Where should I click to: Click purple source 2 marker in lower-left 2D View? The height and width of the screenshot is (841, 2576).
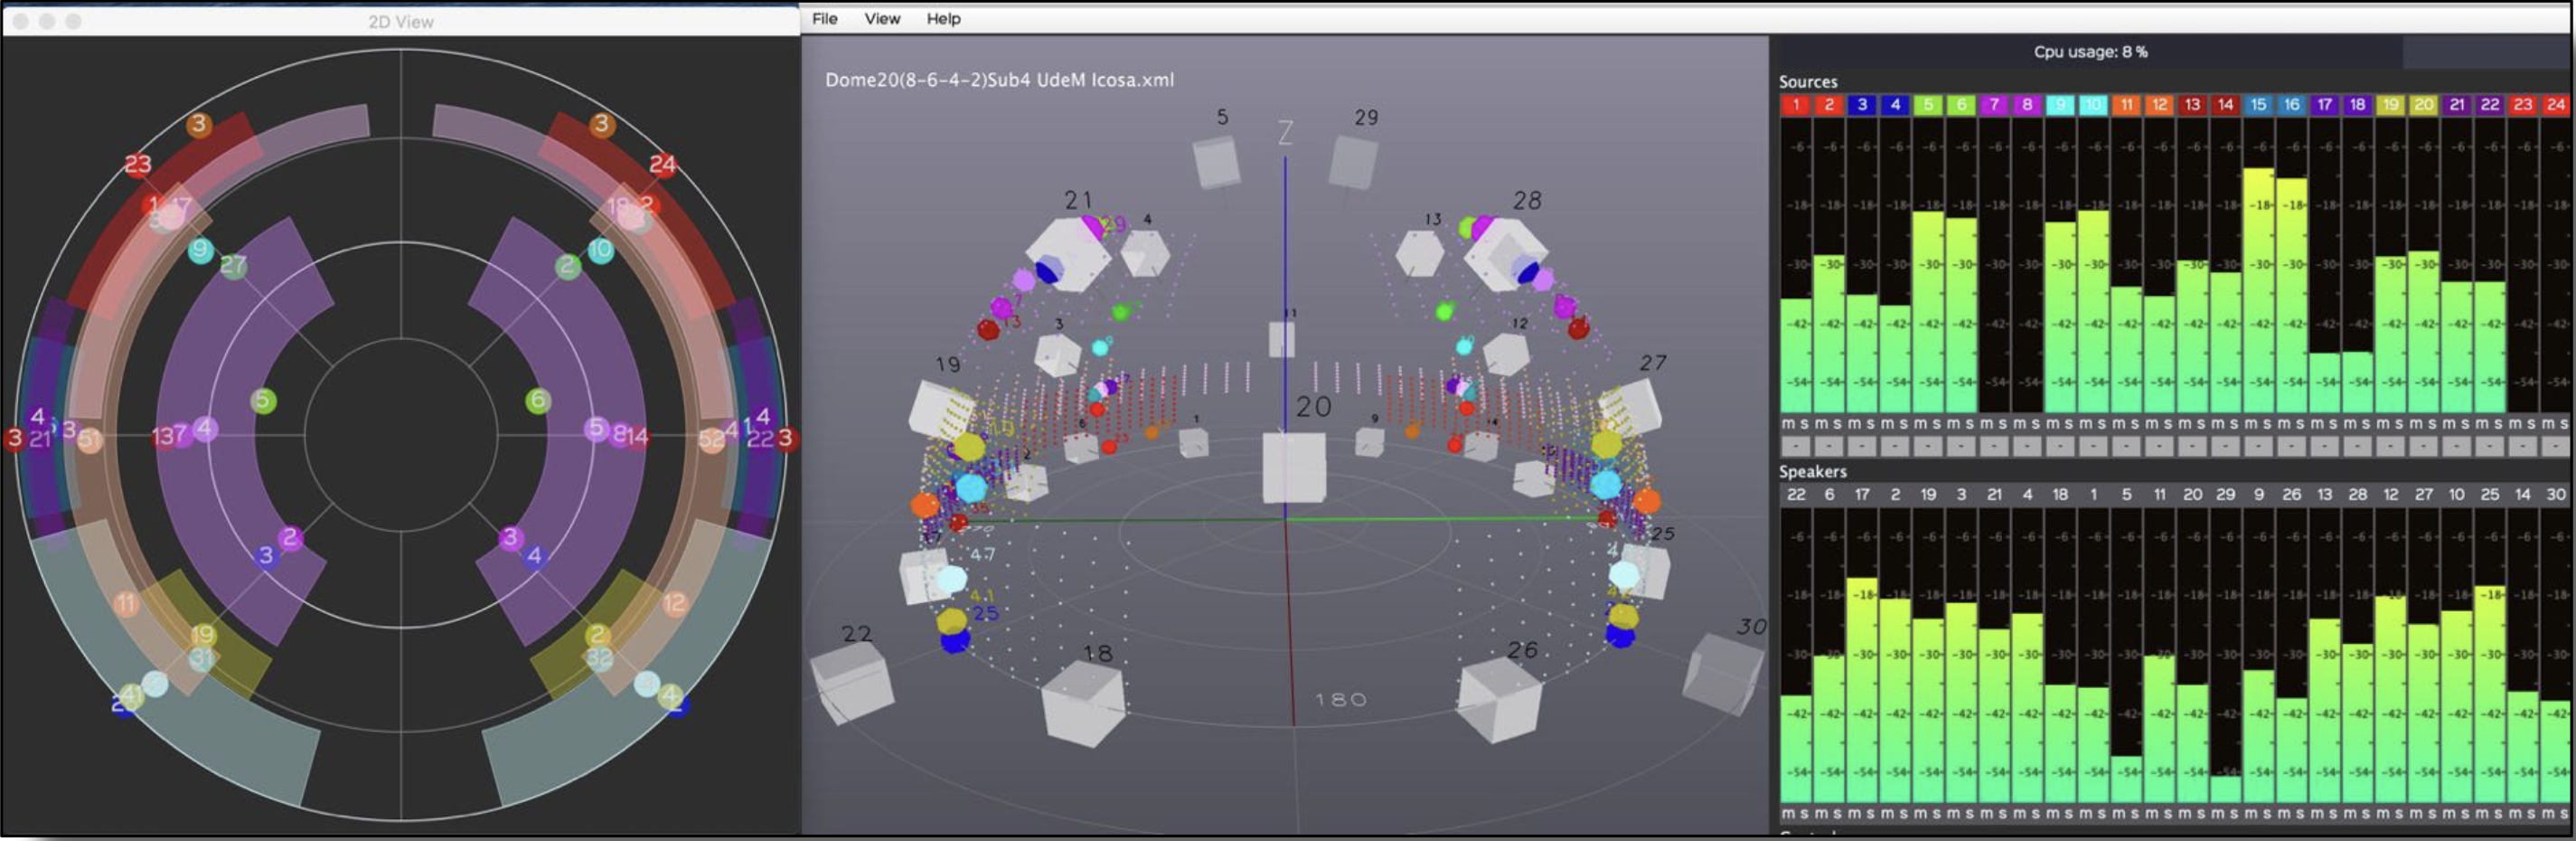(290, 537)
